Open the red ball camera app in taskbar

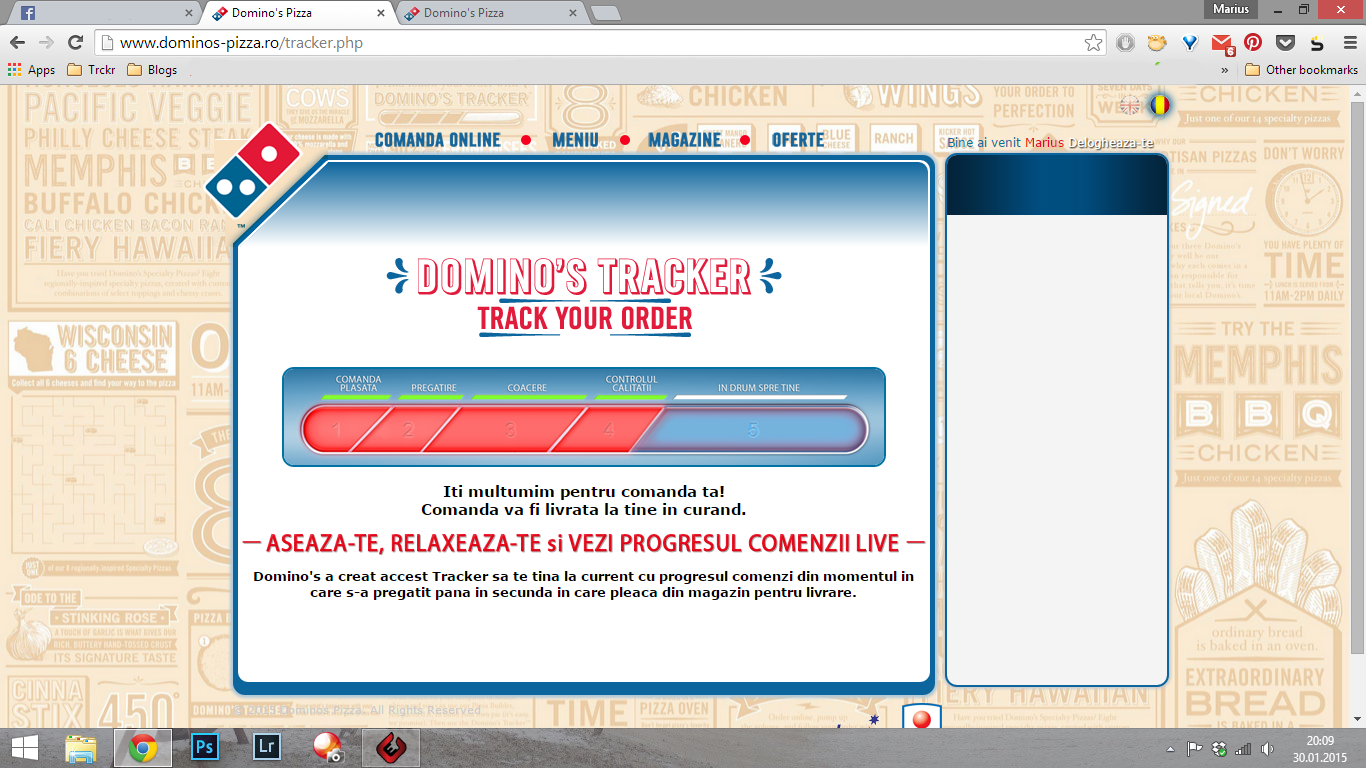pos(328,748)
